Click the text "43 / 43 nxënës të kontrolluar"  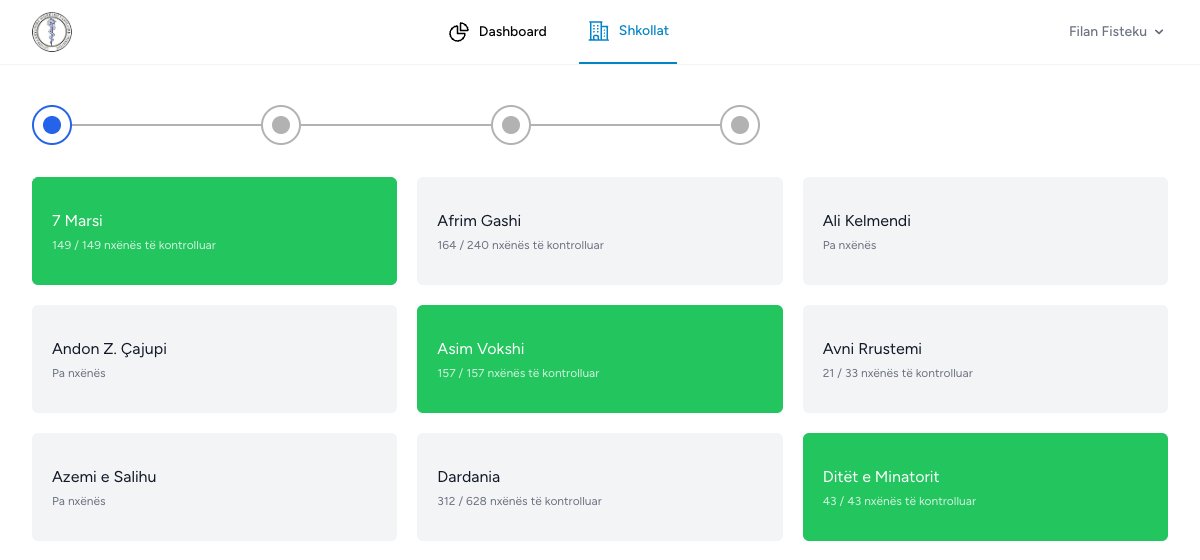(x=899, y=501)
